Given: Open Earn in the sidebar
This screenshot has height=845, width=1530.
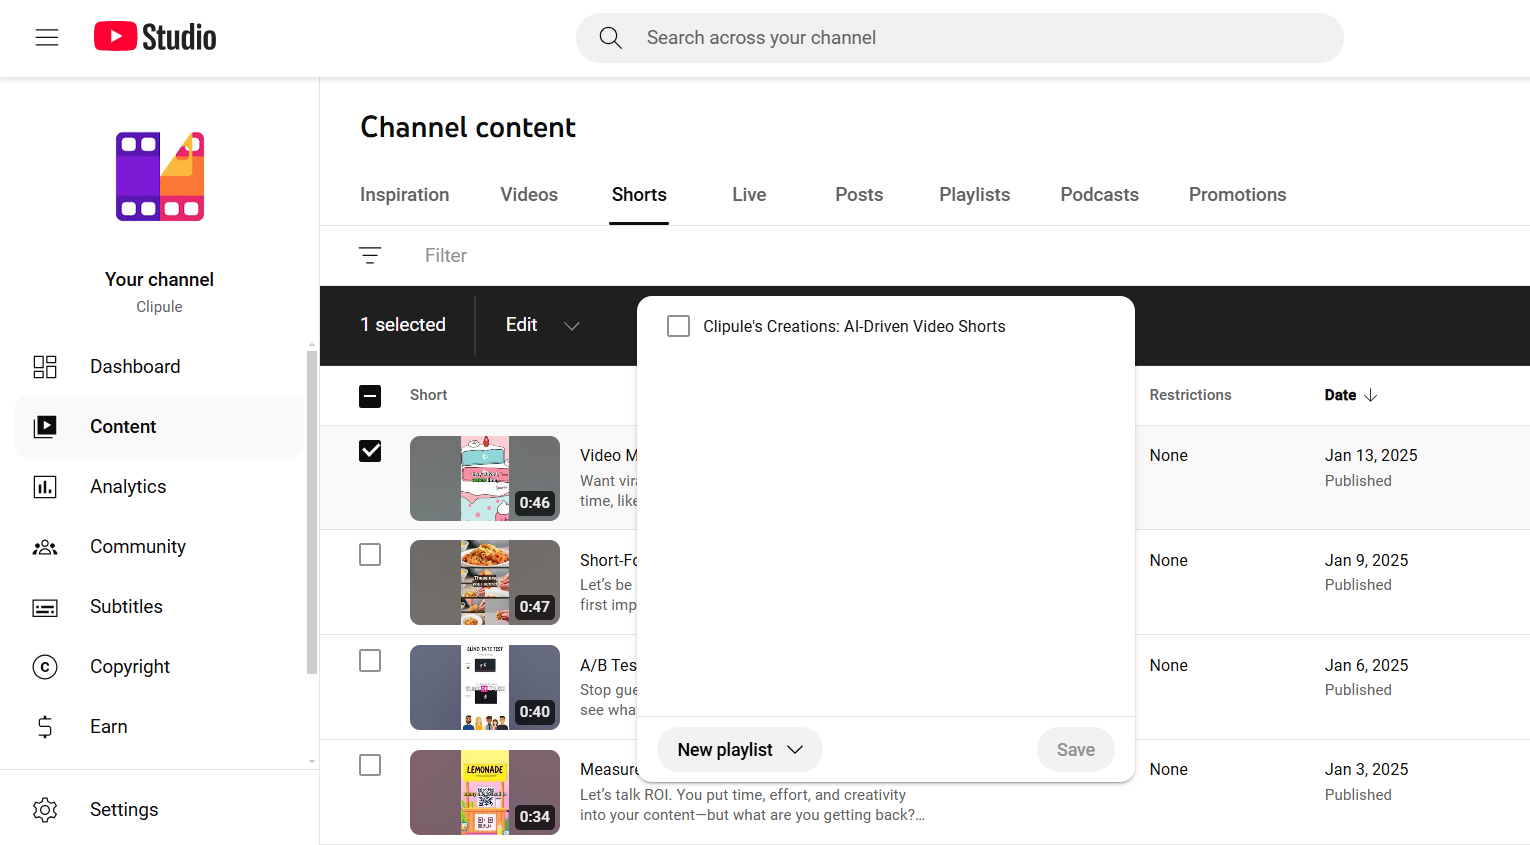Looking at the screenshot, I should point(160,727).
